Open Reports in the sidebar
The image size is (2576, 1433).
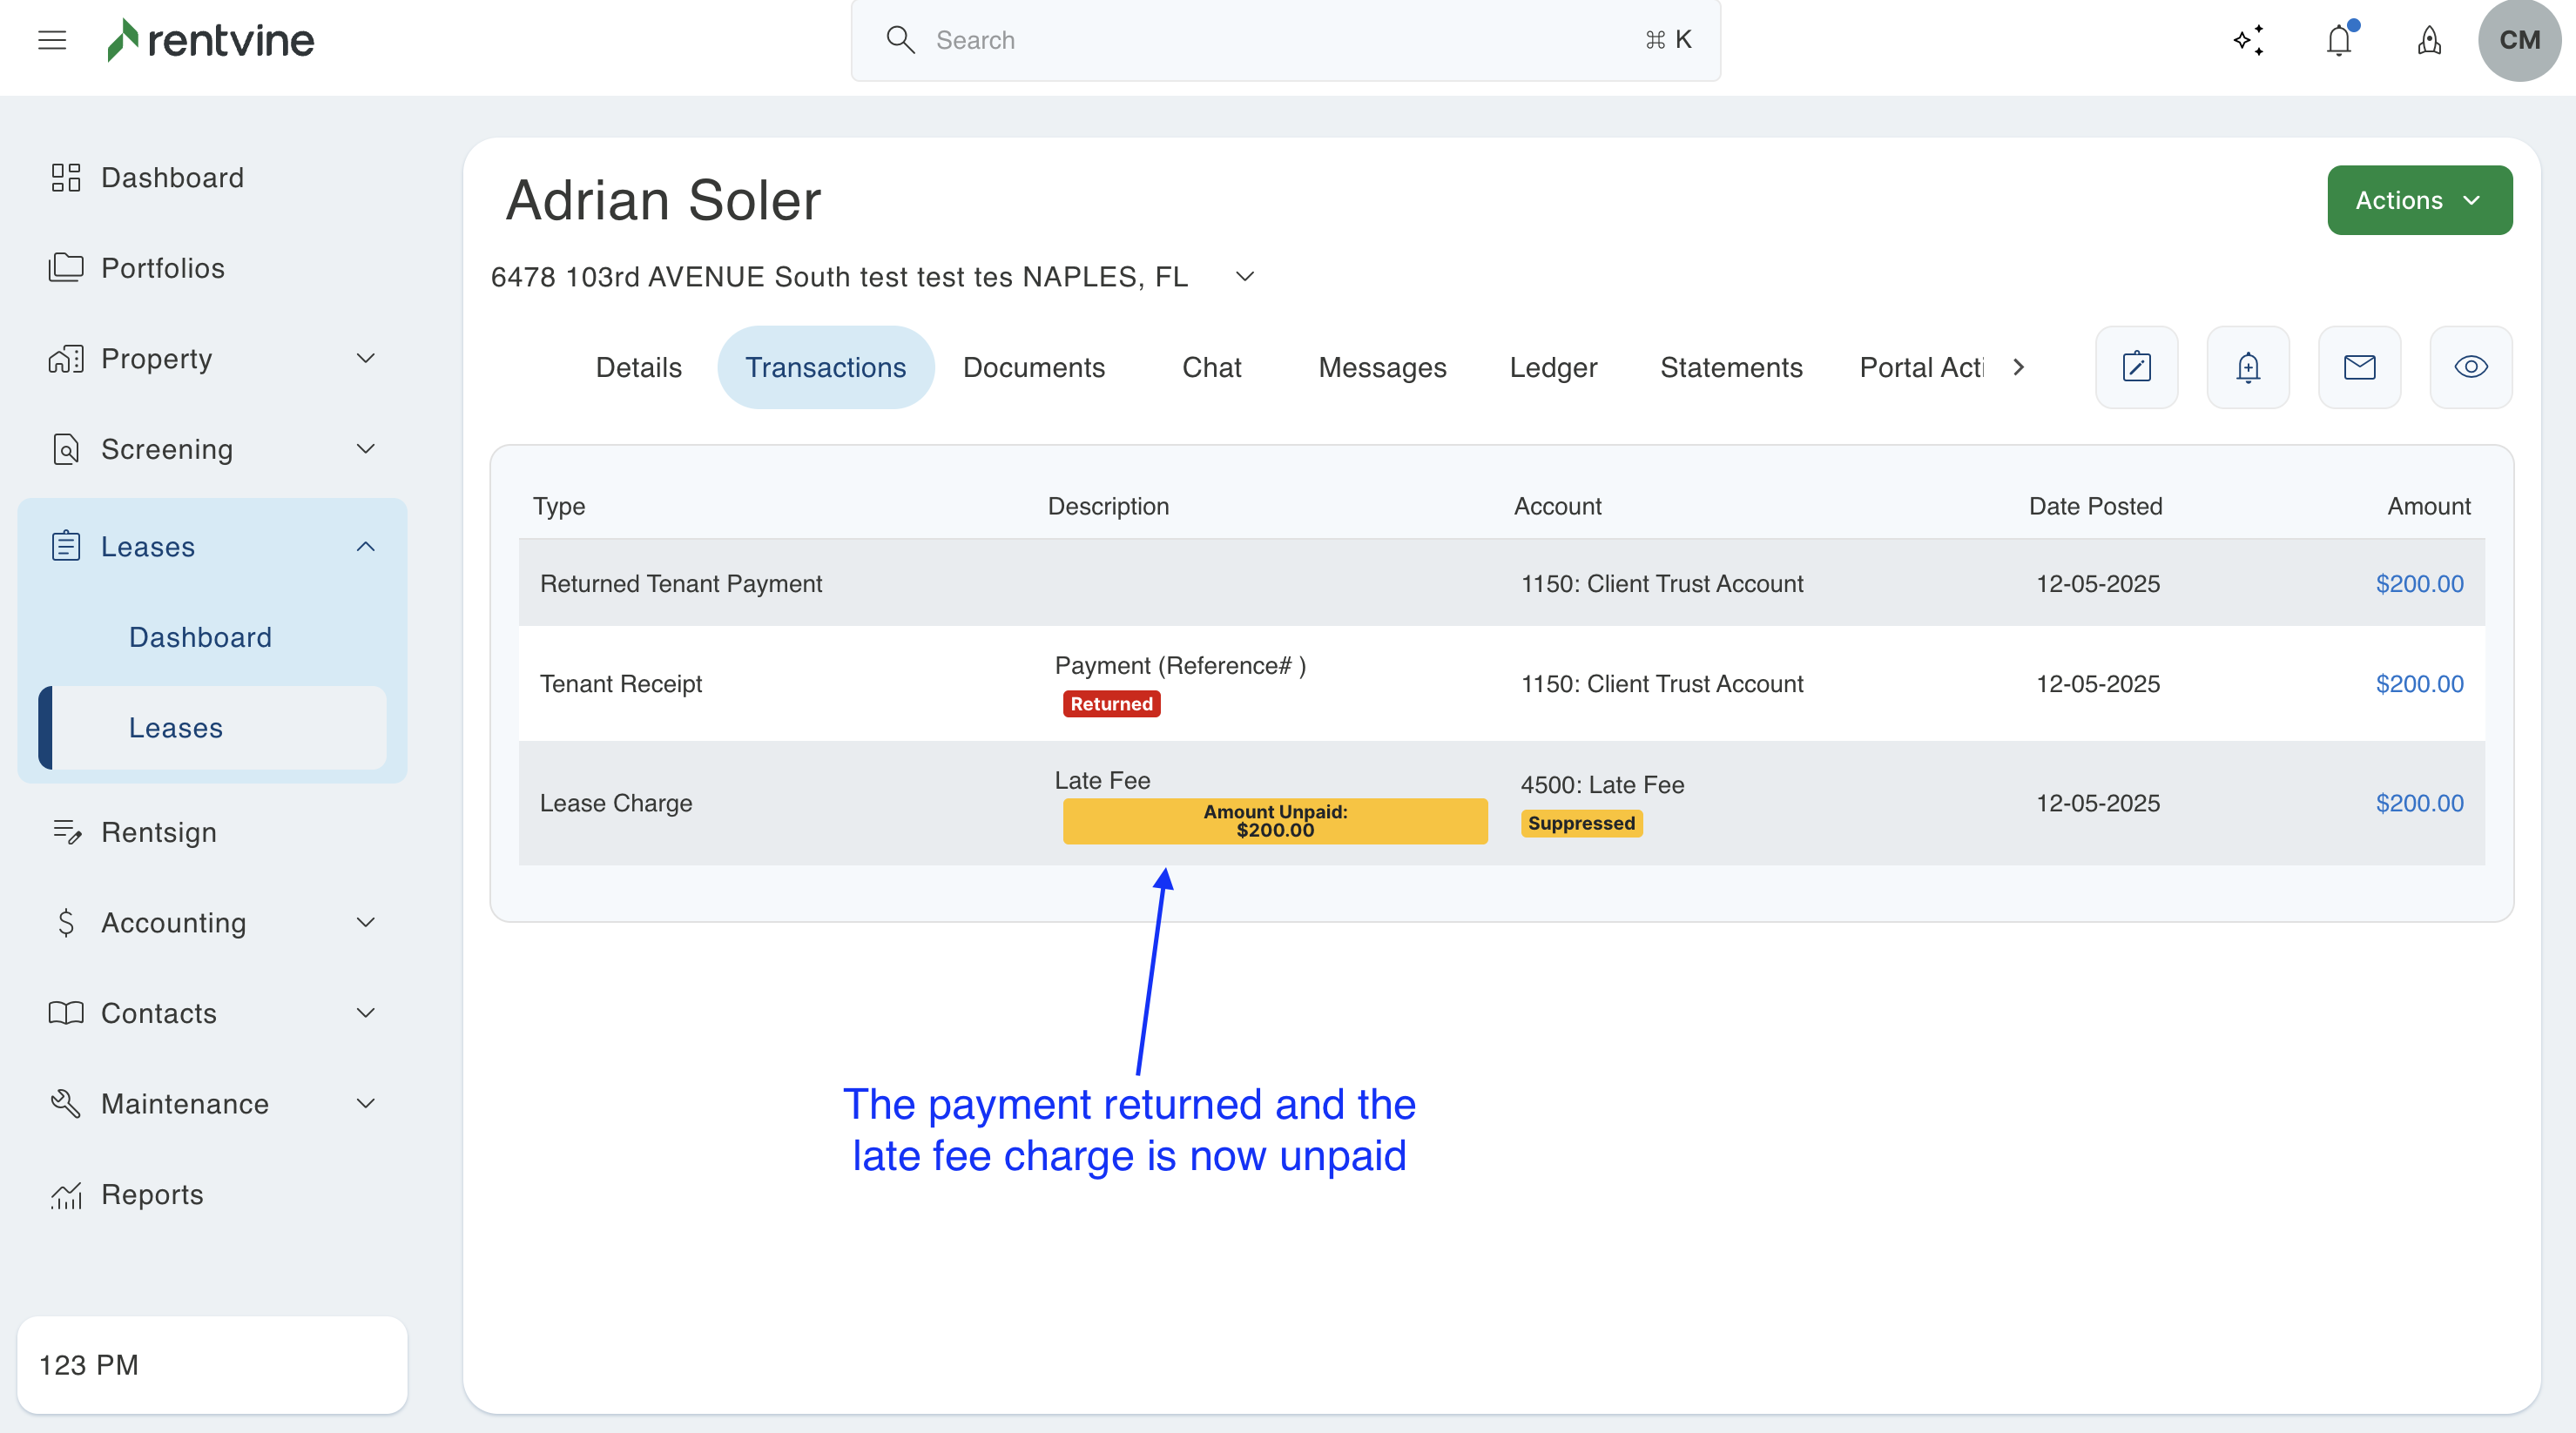[152, 1194]
